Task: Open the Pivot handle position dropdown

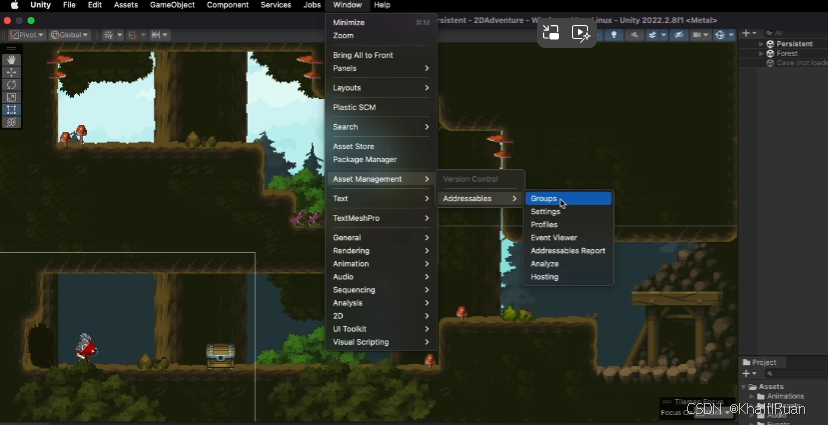Action: pos(27,35)
